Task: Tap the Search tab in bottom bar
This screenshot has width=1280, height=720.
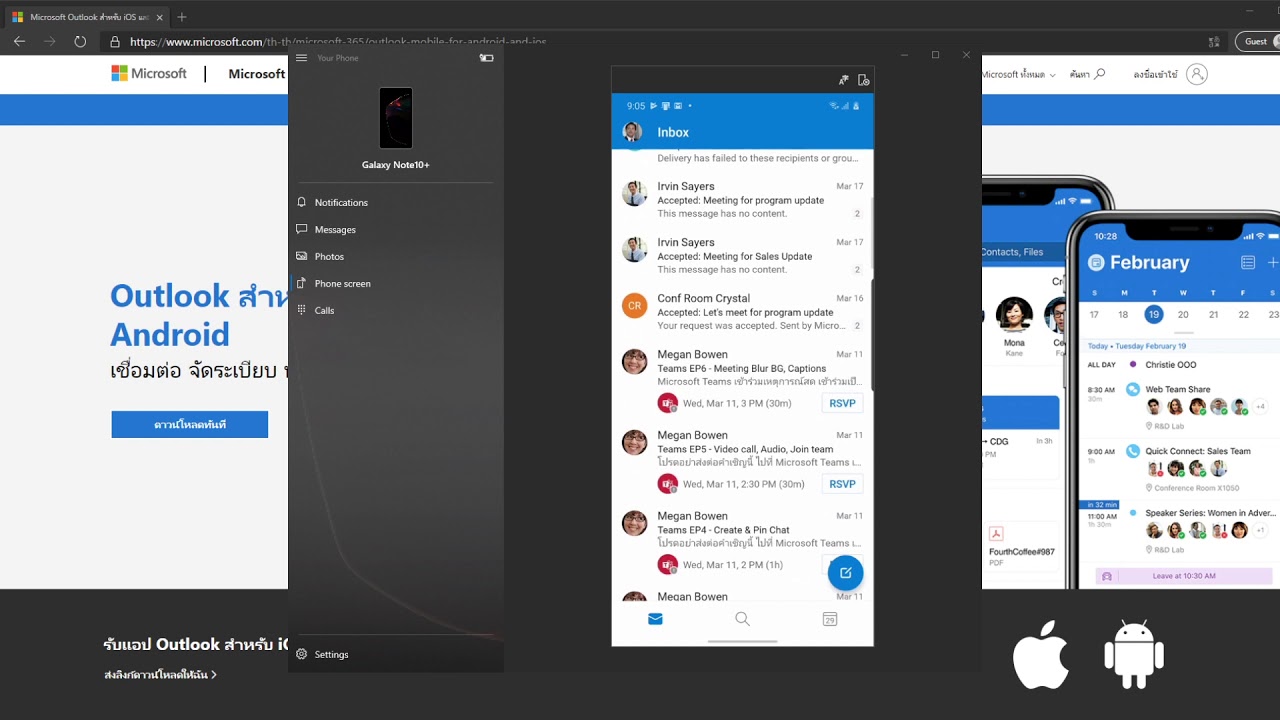Action: click(x=742, y=619)
